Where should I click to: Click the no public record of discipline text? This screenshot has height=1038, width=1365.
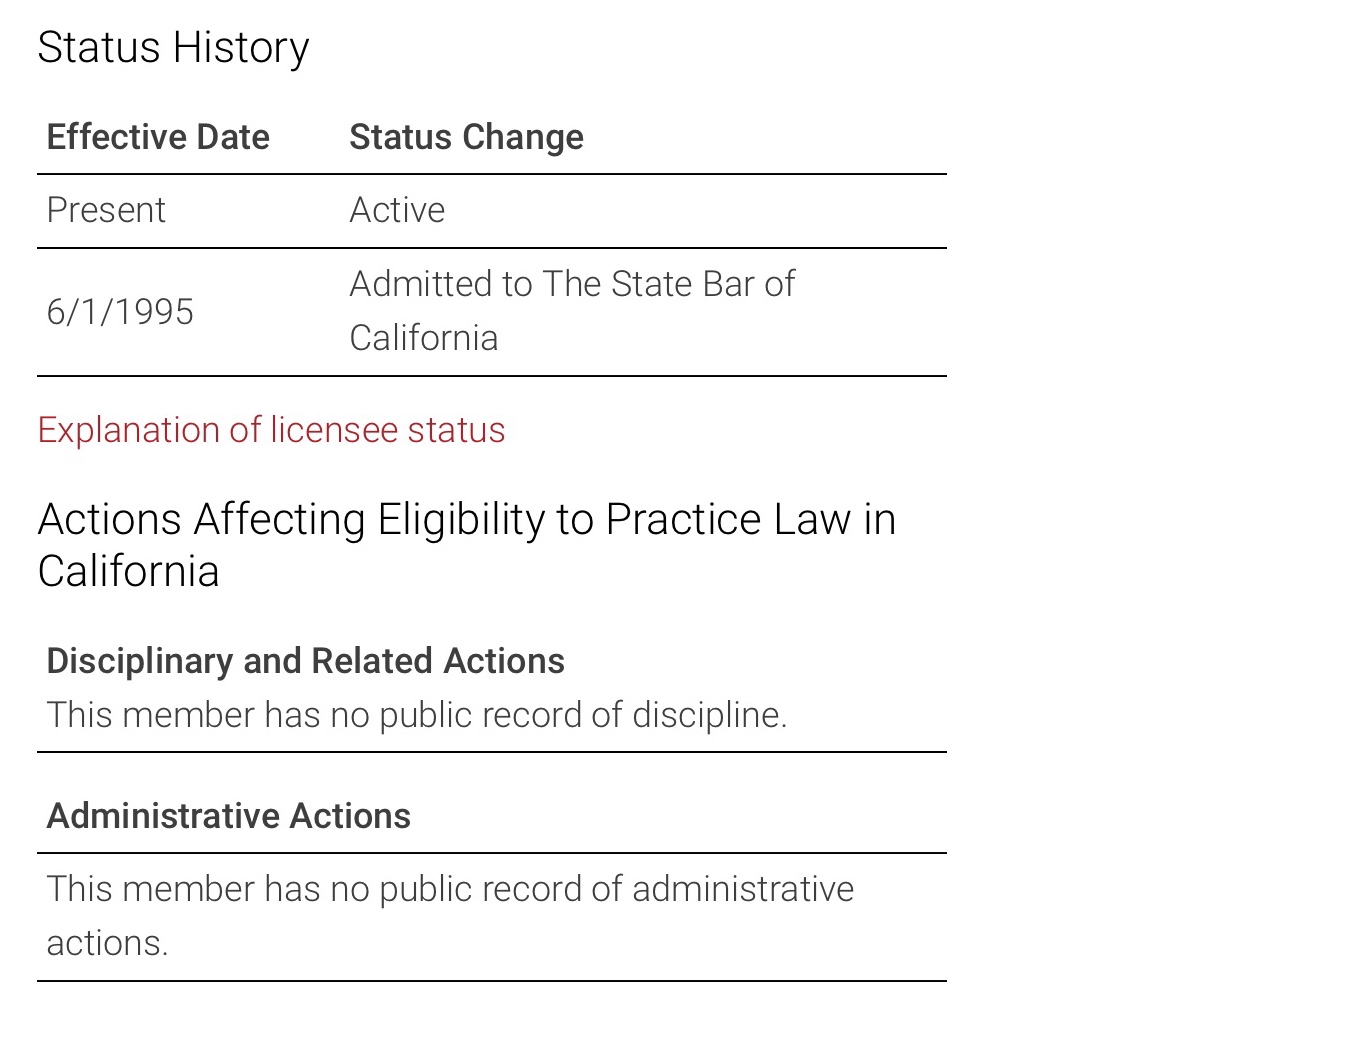pos(416,715)
